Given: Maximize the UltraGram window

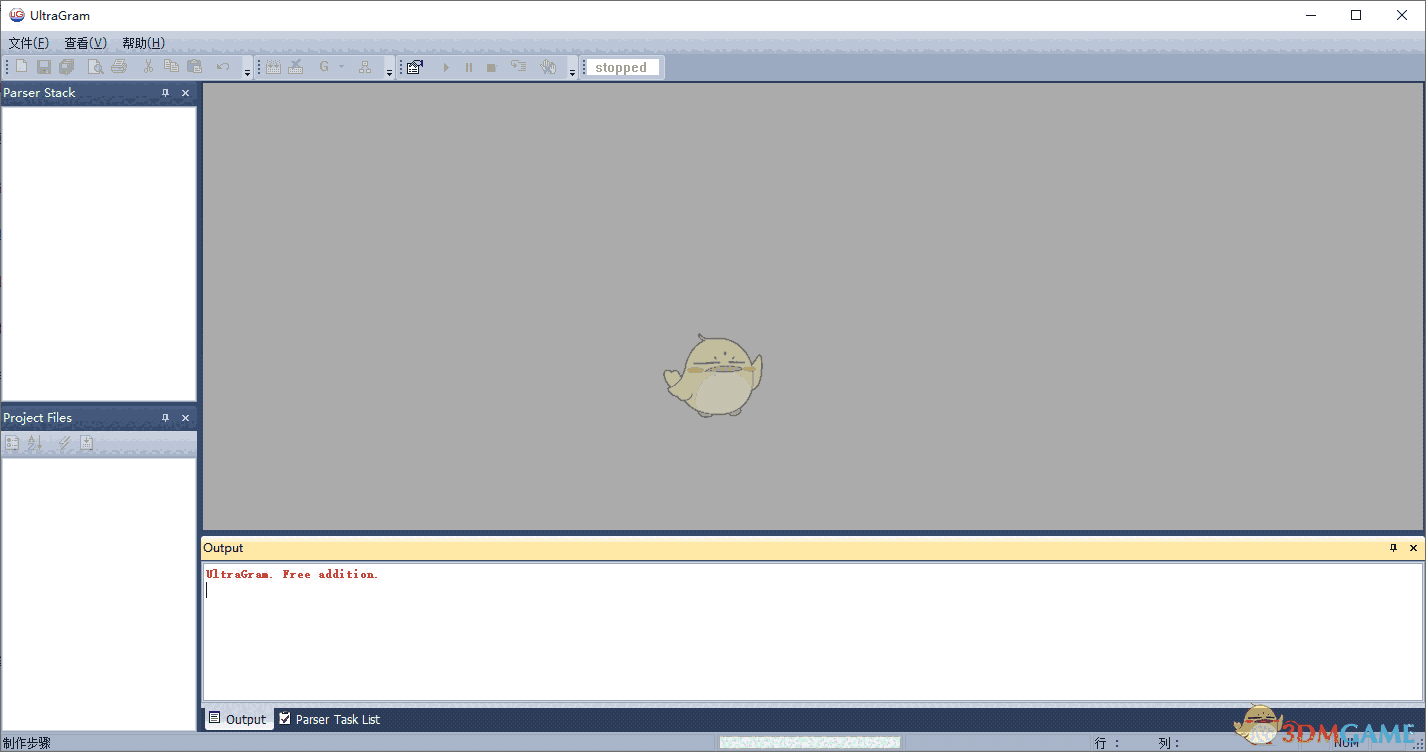Looking at the screenshot, I should tap(1356, 15).
